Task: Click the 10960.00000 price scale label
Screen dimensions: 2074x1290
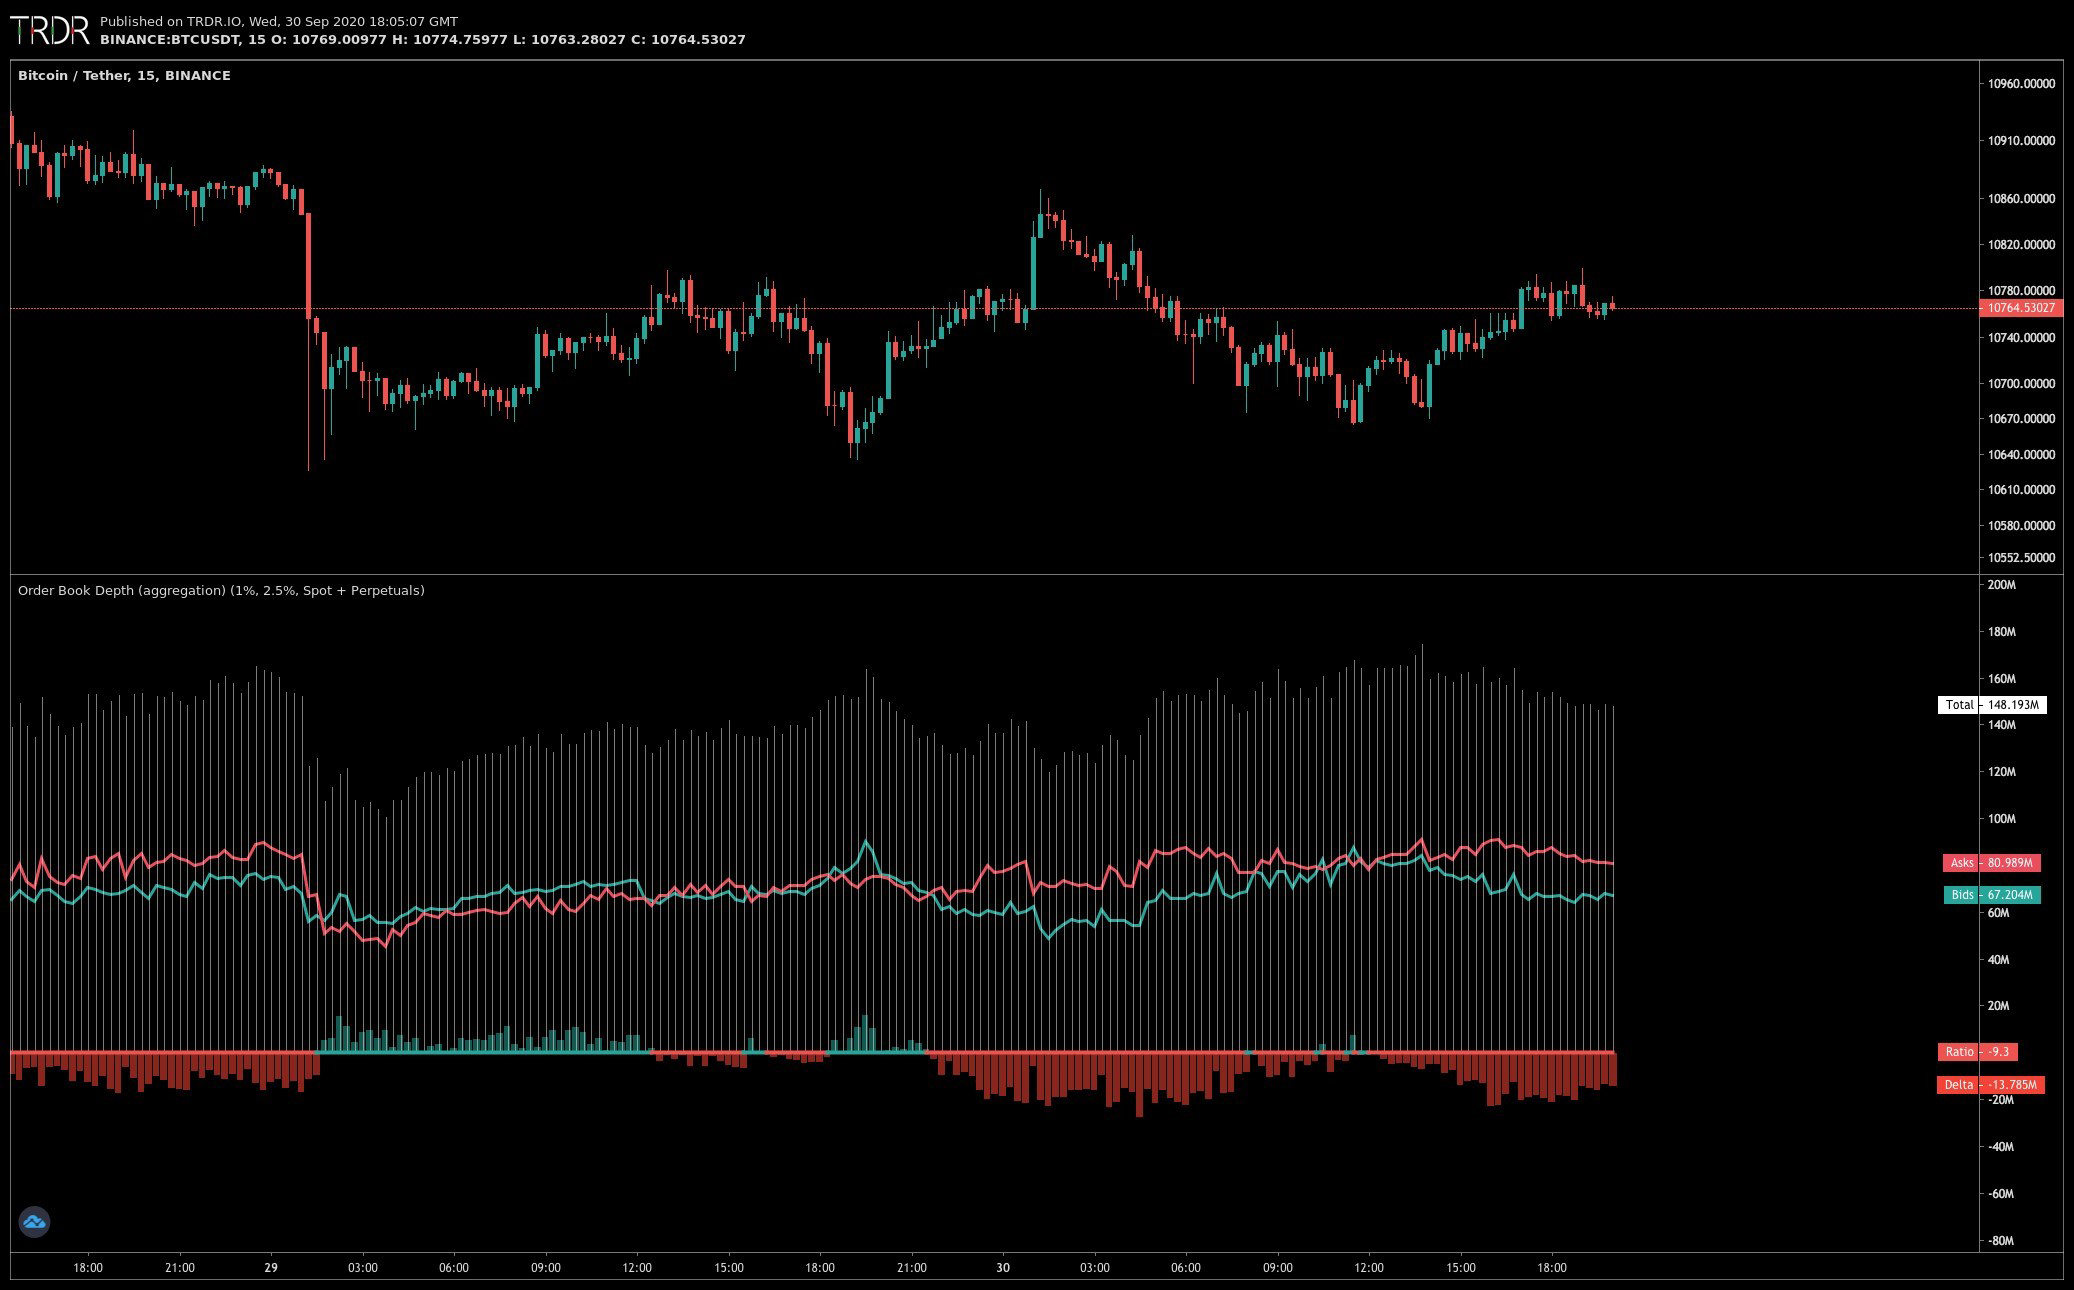Action: coord(2020,84)
